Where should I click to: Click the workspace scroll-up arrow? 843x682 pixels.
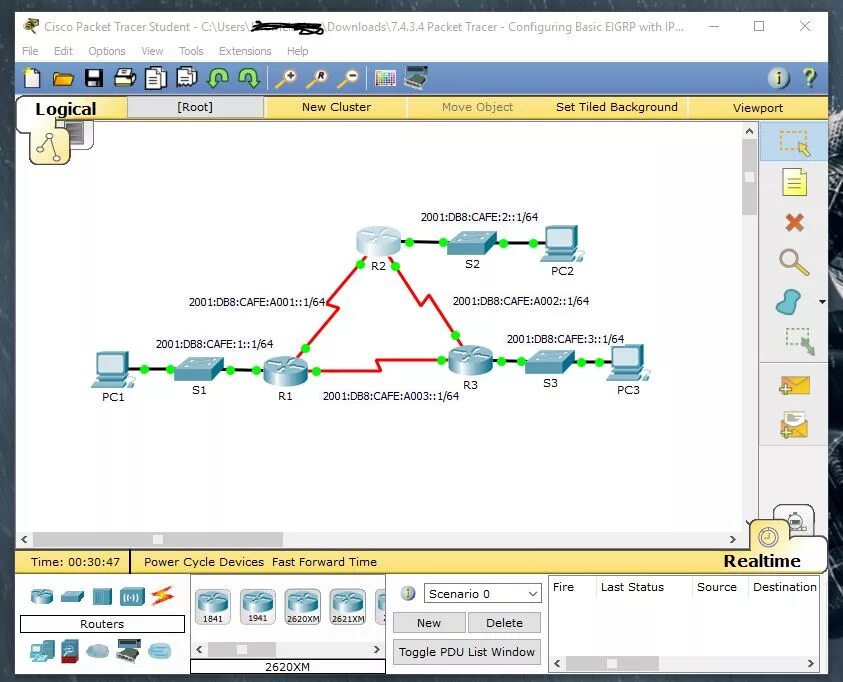pyautogui.click(x=749, y=131)
